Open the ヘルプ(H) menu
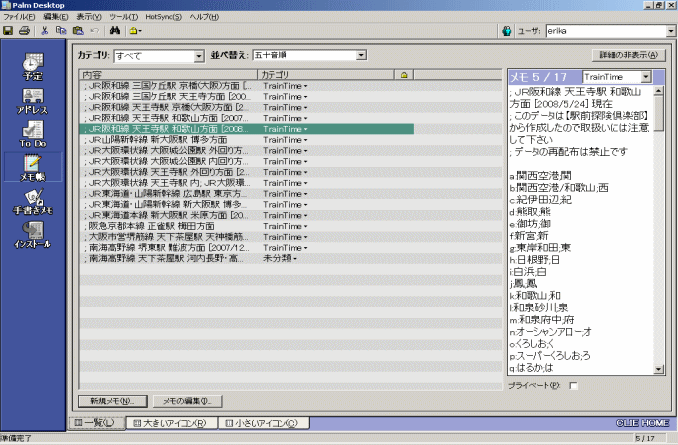This screenshot has height=445, width=678. click(204, 17)
